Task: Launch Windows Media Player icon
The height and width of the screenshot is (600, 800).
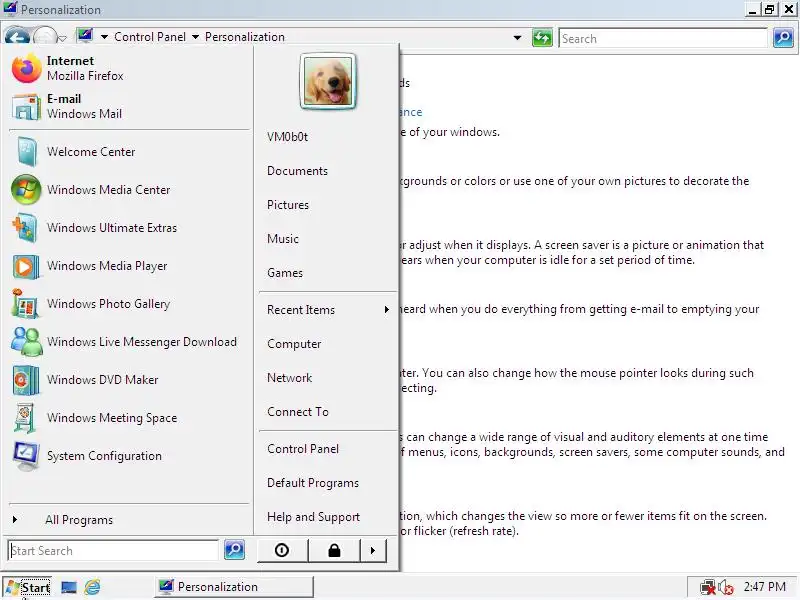Action: point(26,266)
